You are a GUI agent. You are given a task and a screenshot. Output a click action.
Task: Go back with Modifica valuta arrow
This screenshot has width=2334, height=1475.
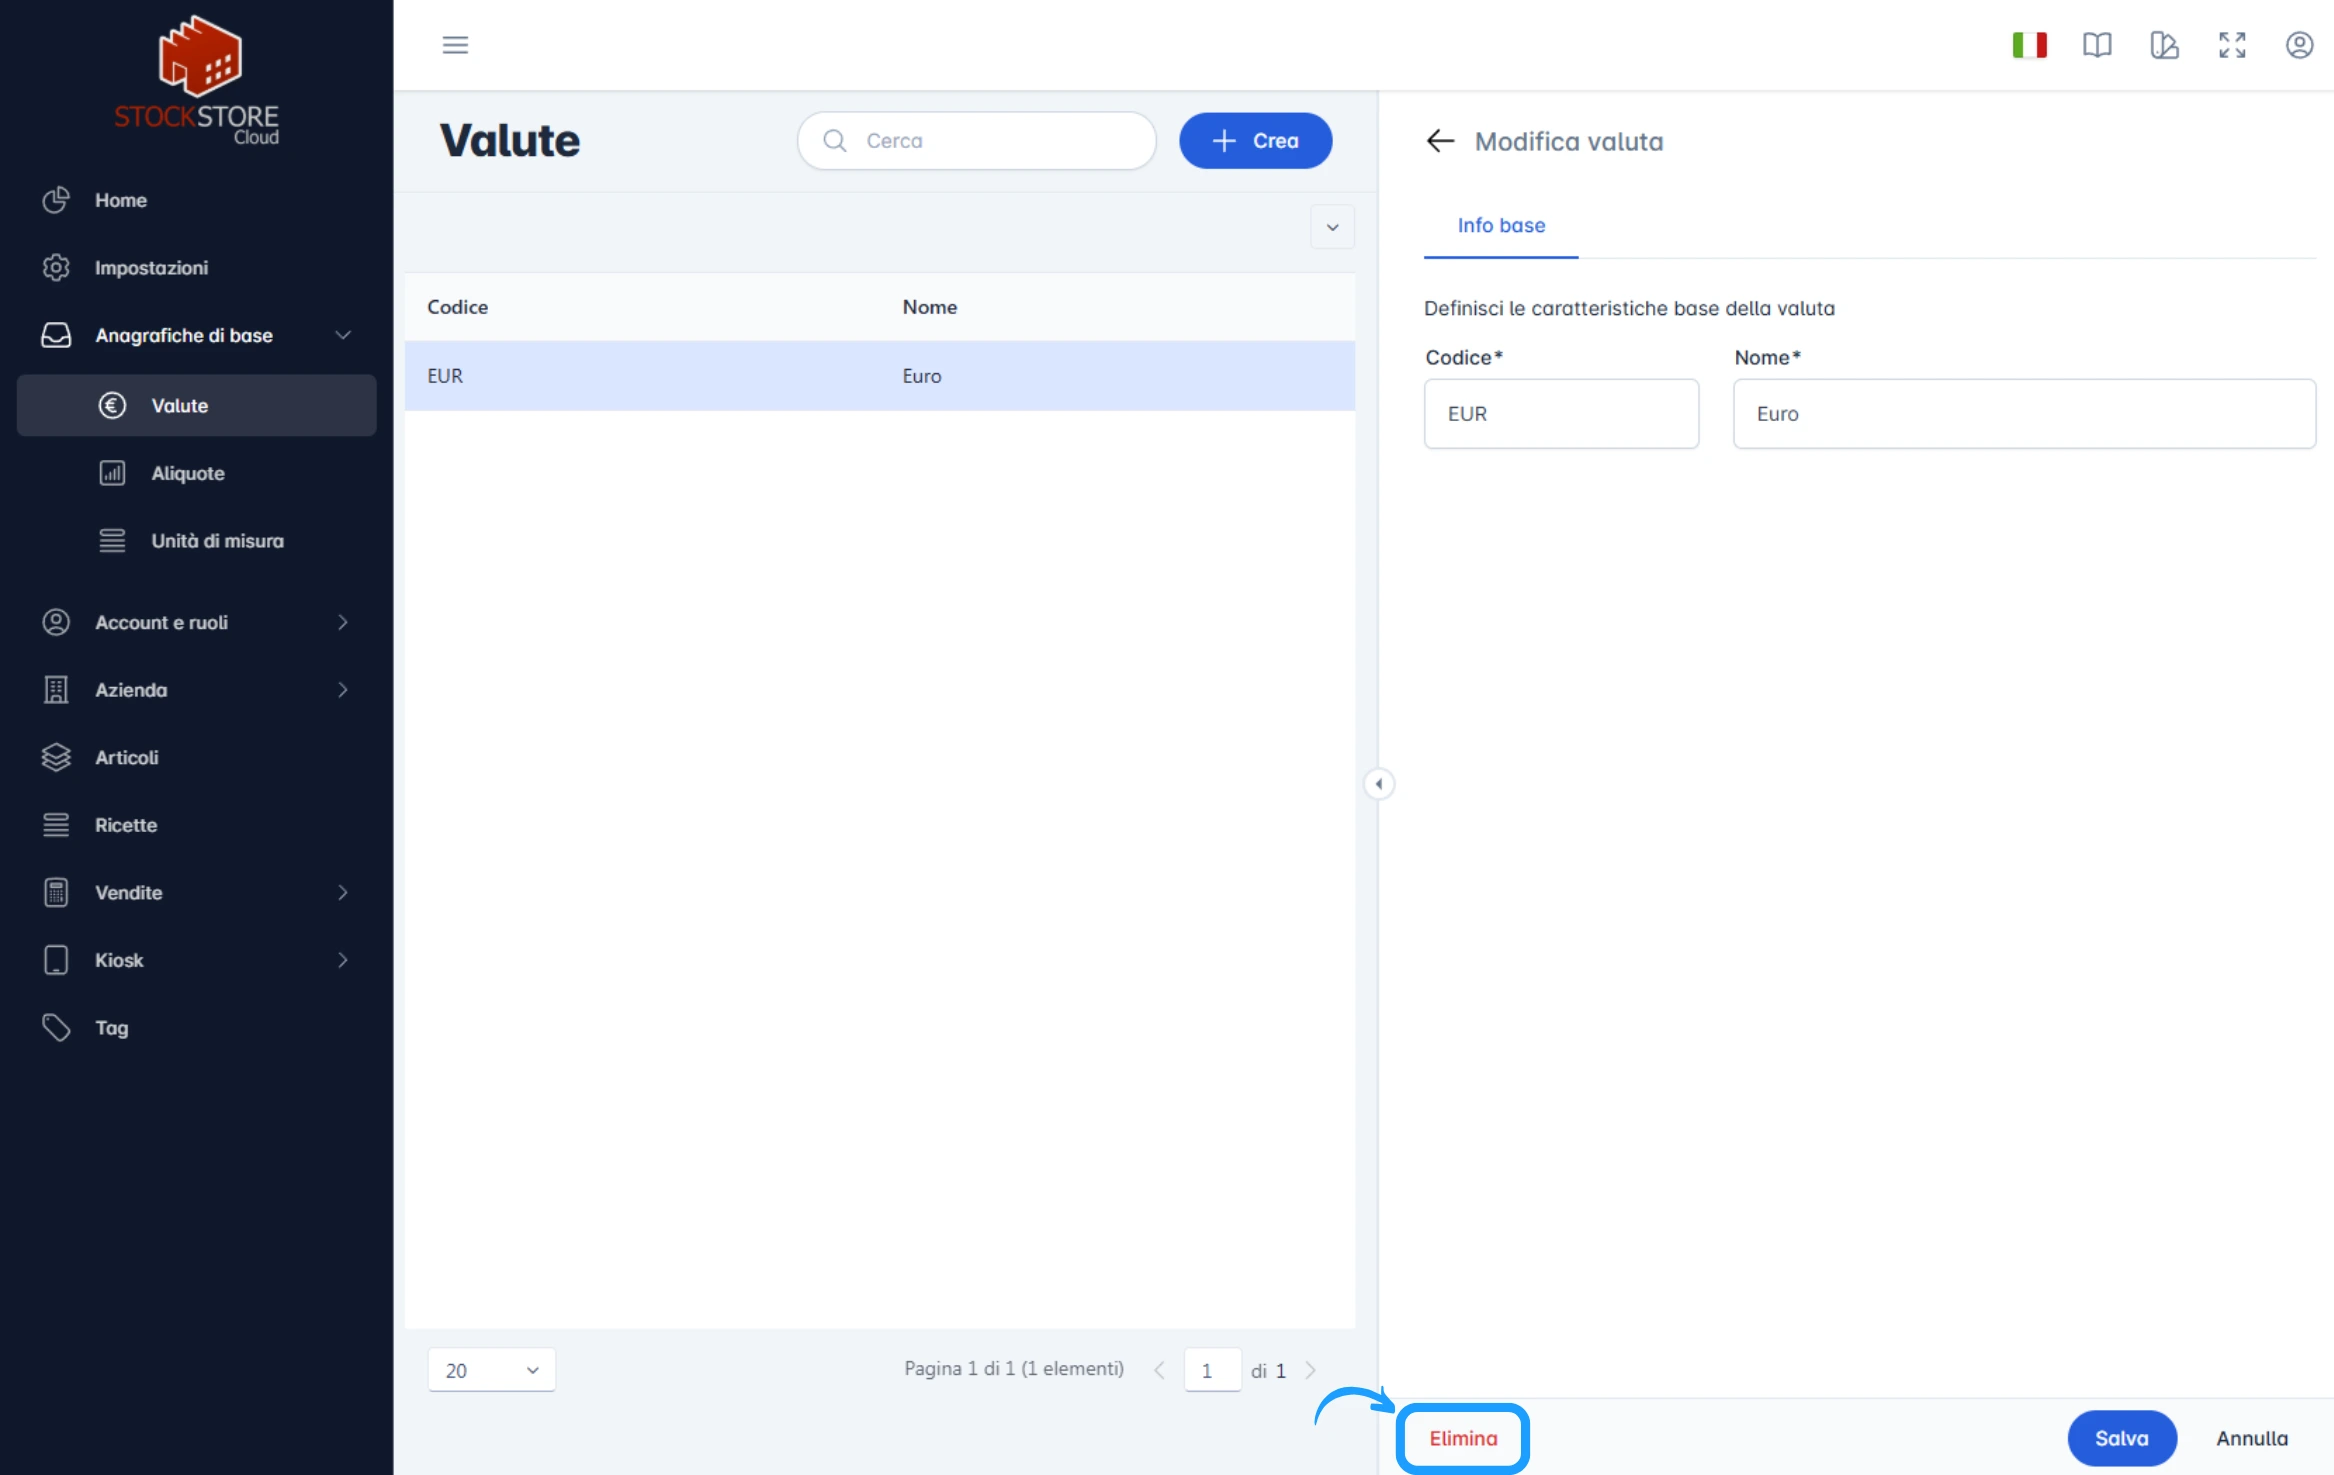(1440, 141)
